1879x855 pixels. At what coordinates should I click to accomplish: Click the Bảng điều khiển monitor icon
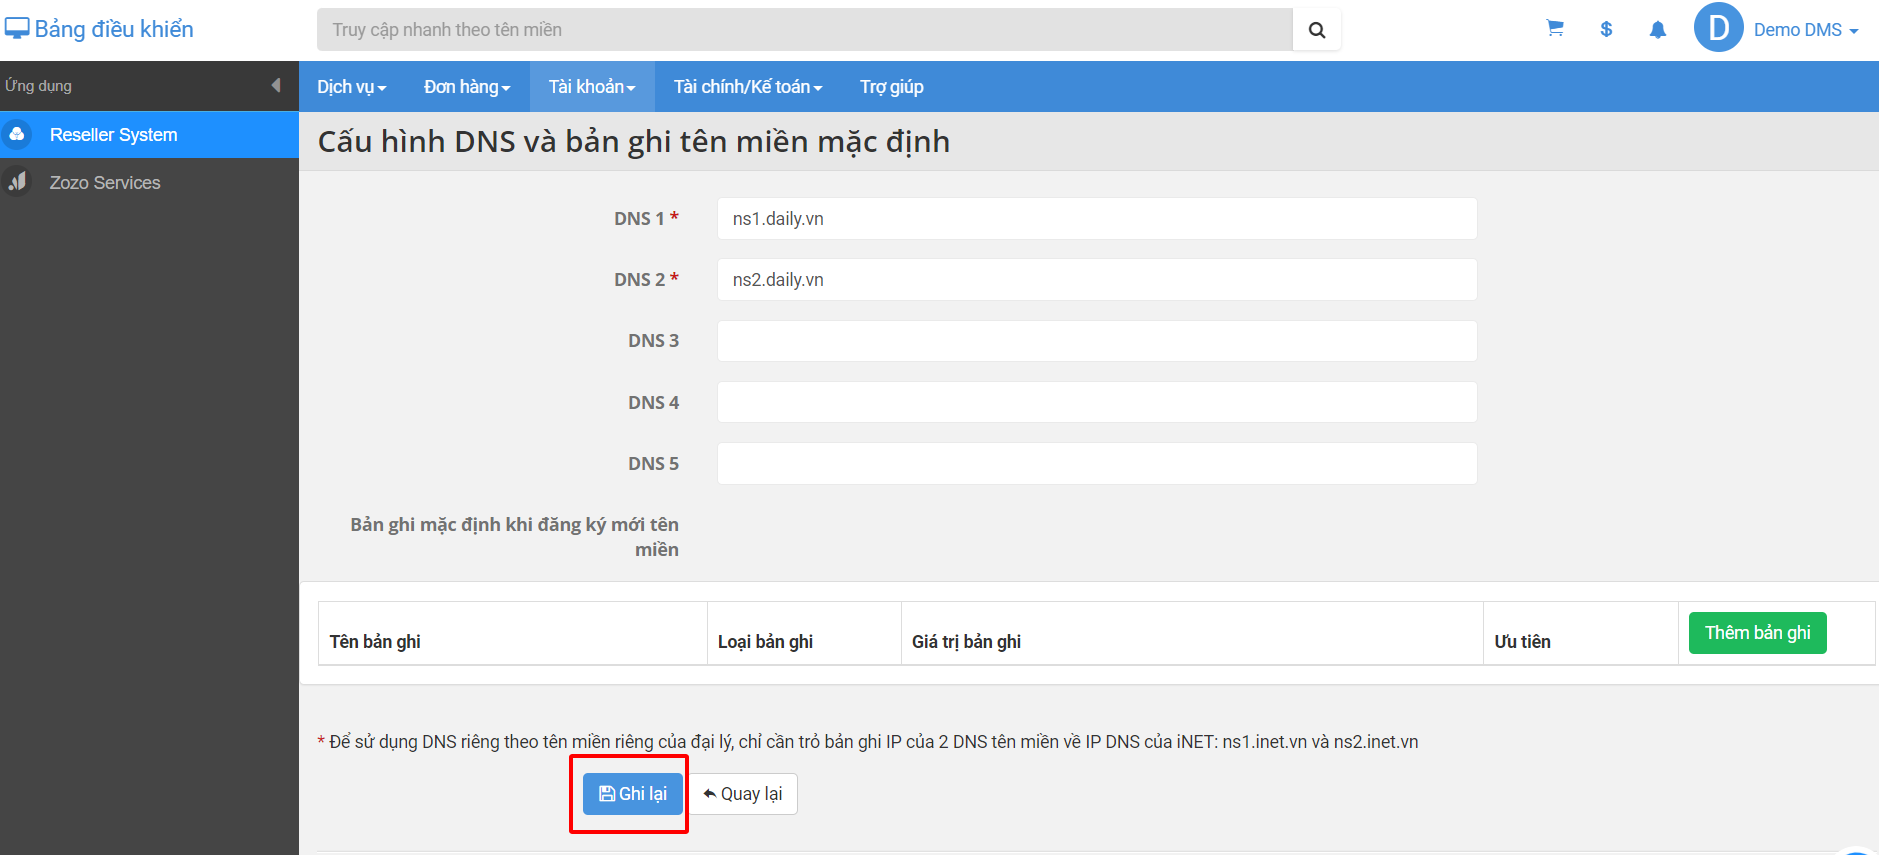[17, 29]
